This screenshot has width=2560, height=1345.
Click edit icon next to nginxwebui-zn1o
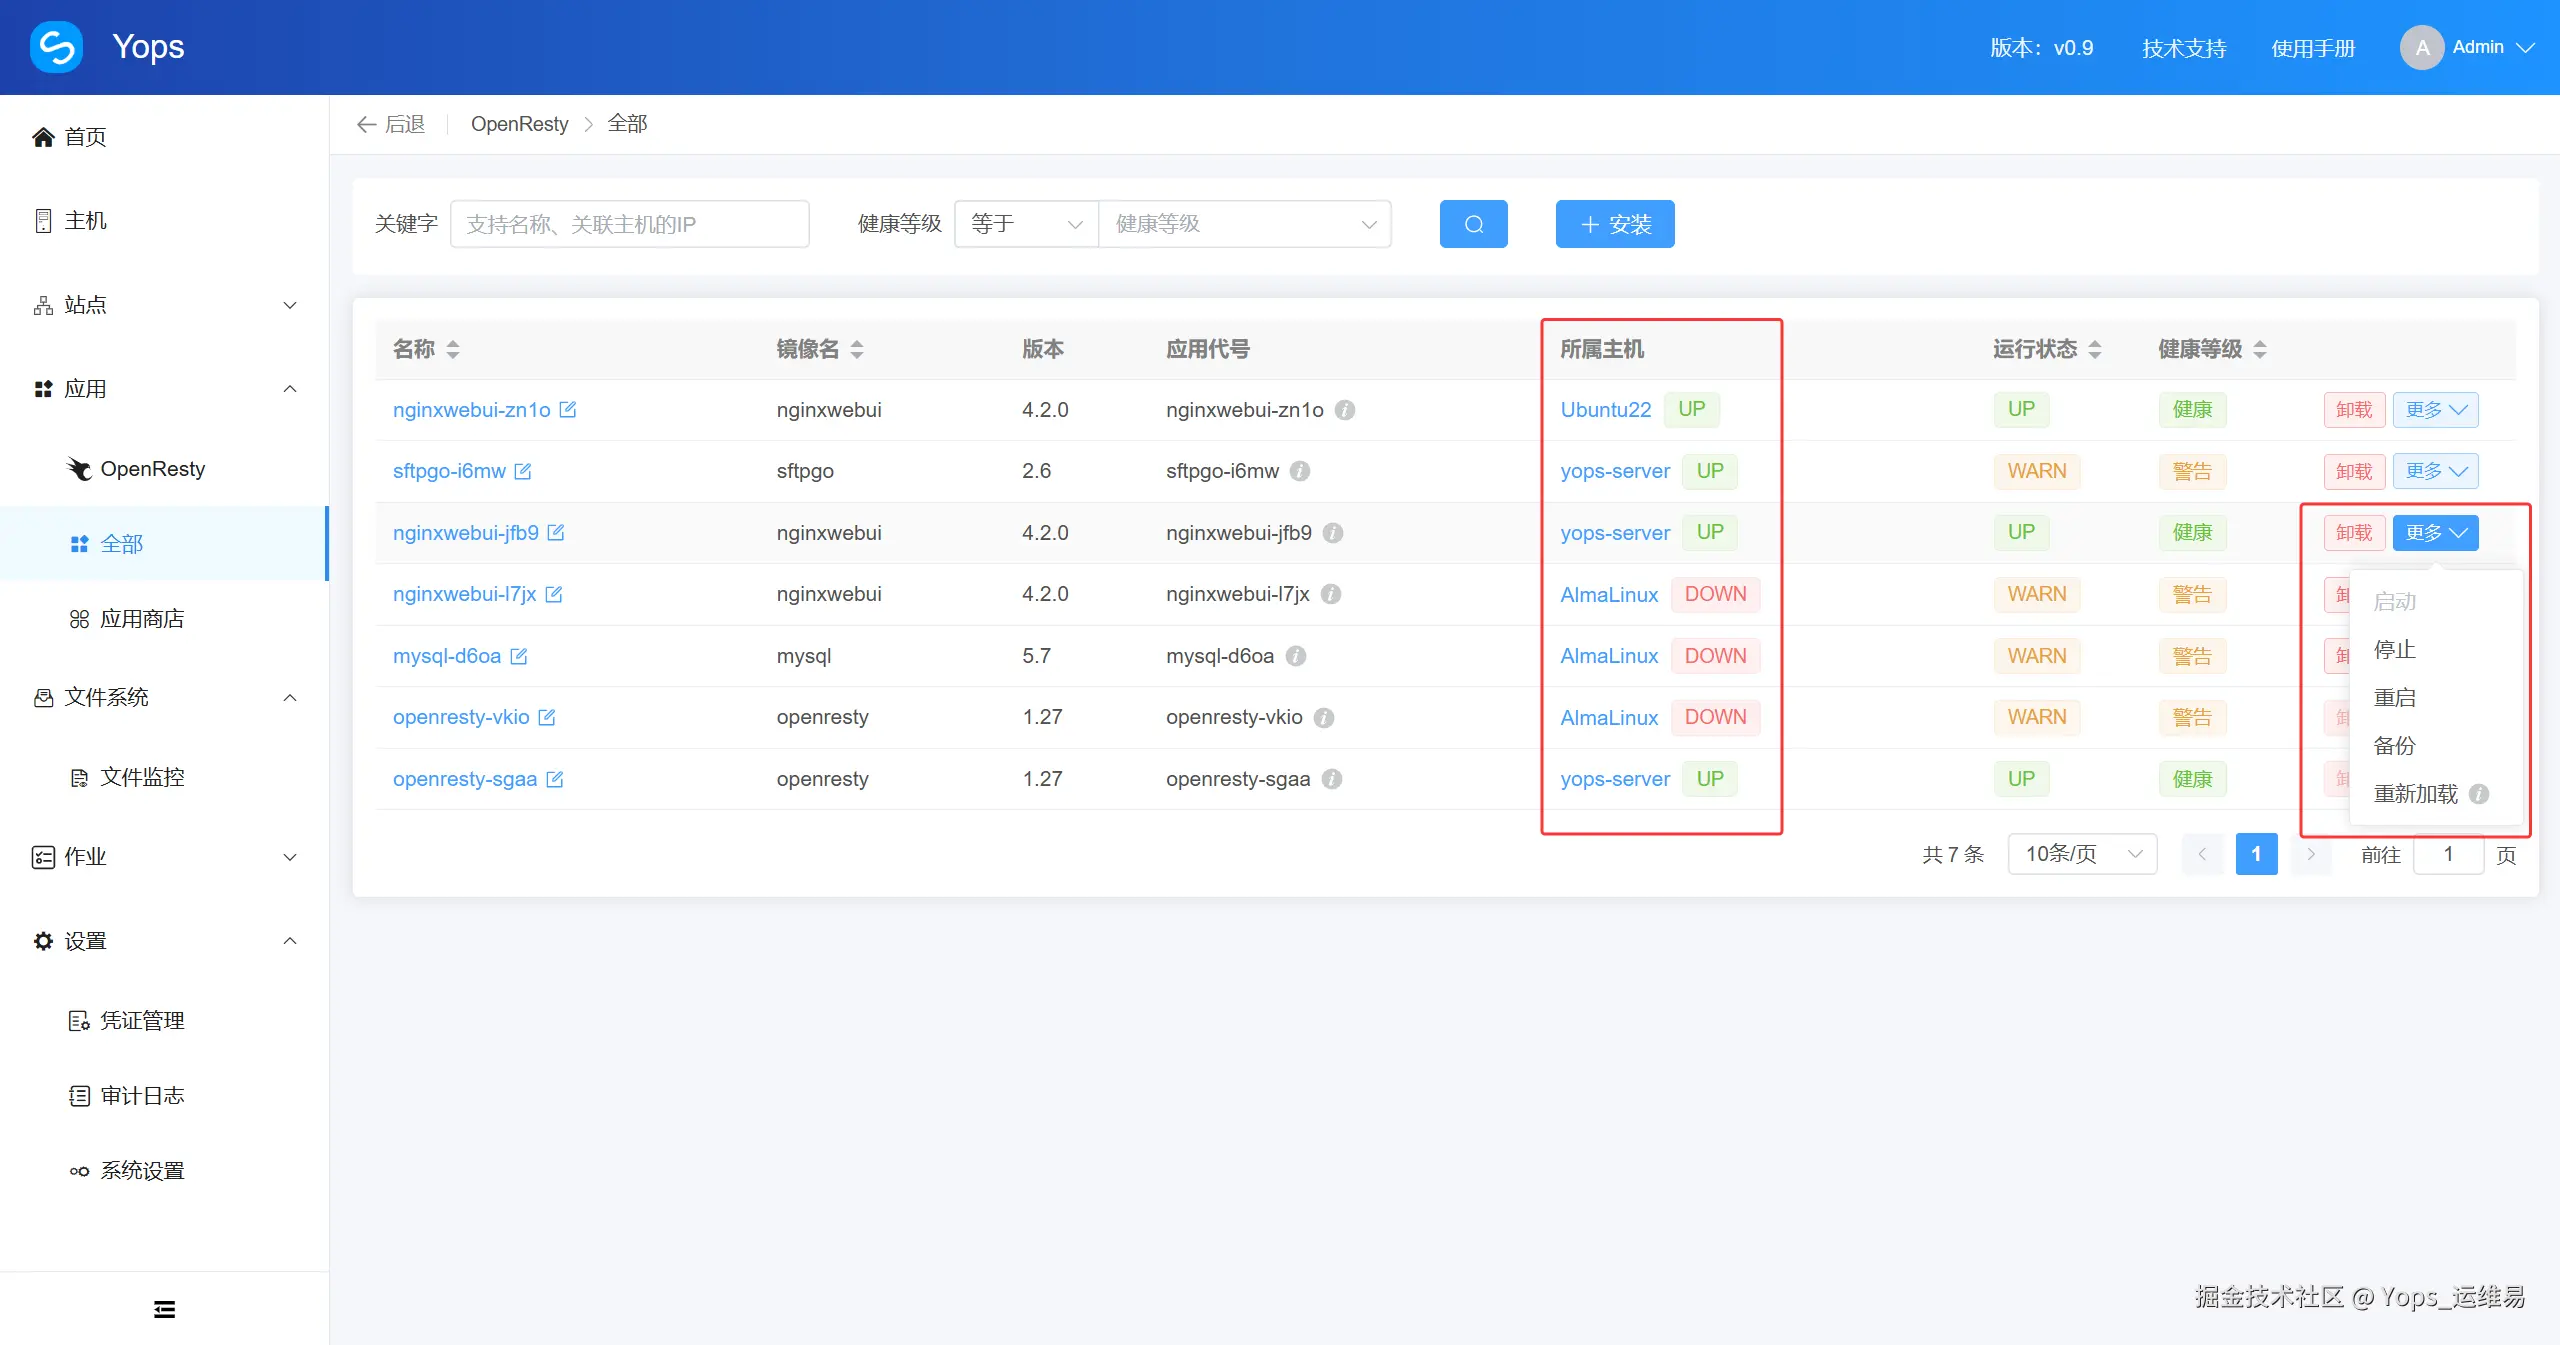coord(568,410)
